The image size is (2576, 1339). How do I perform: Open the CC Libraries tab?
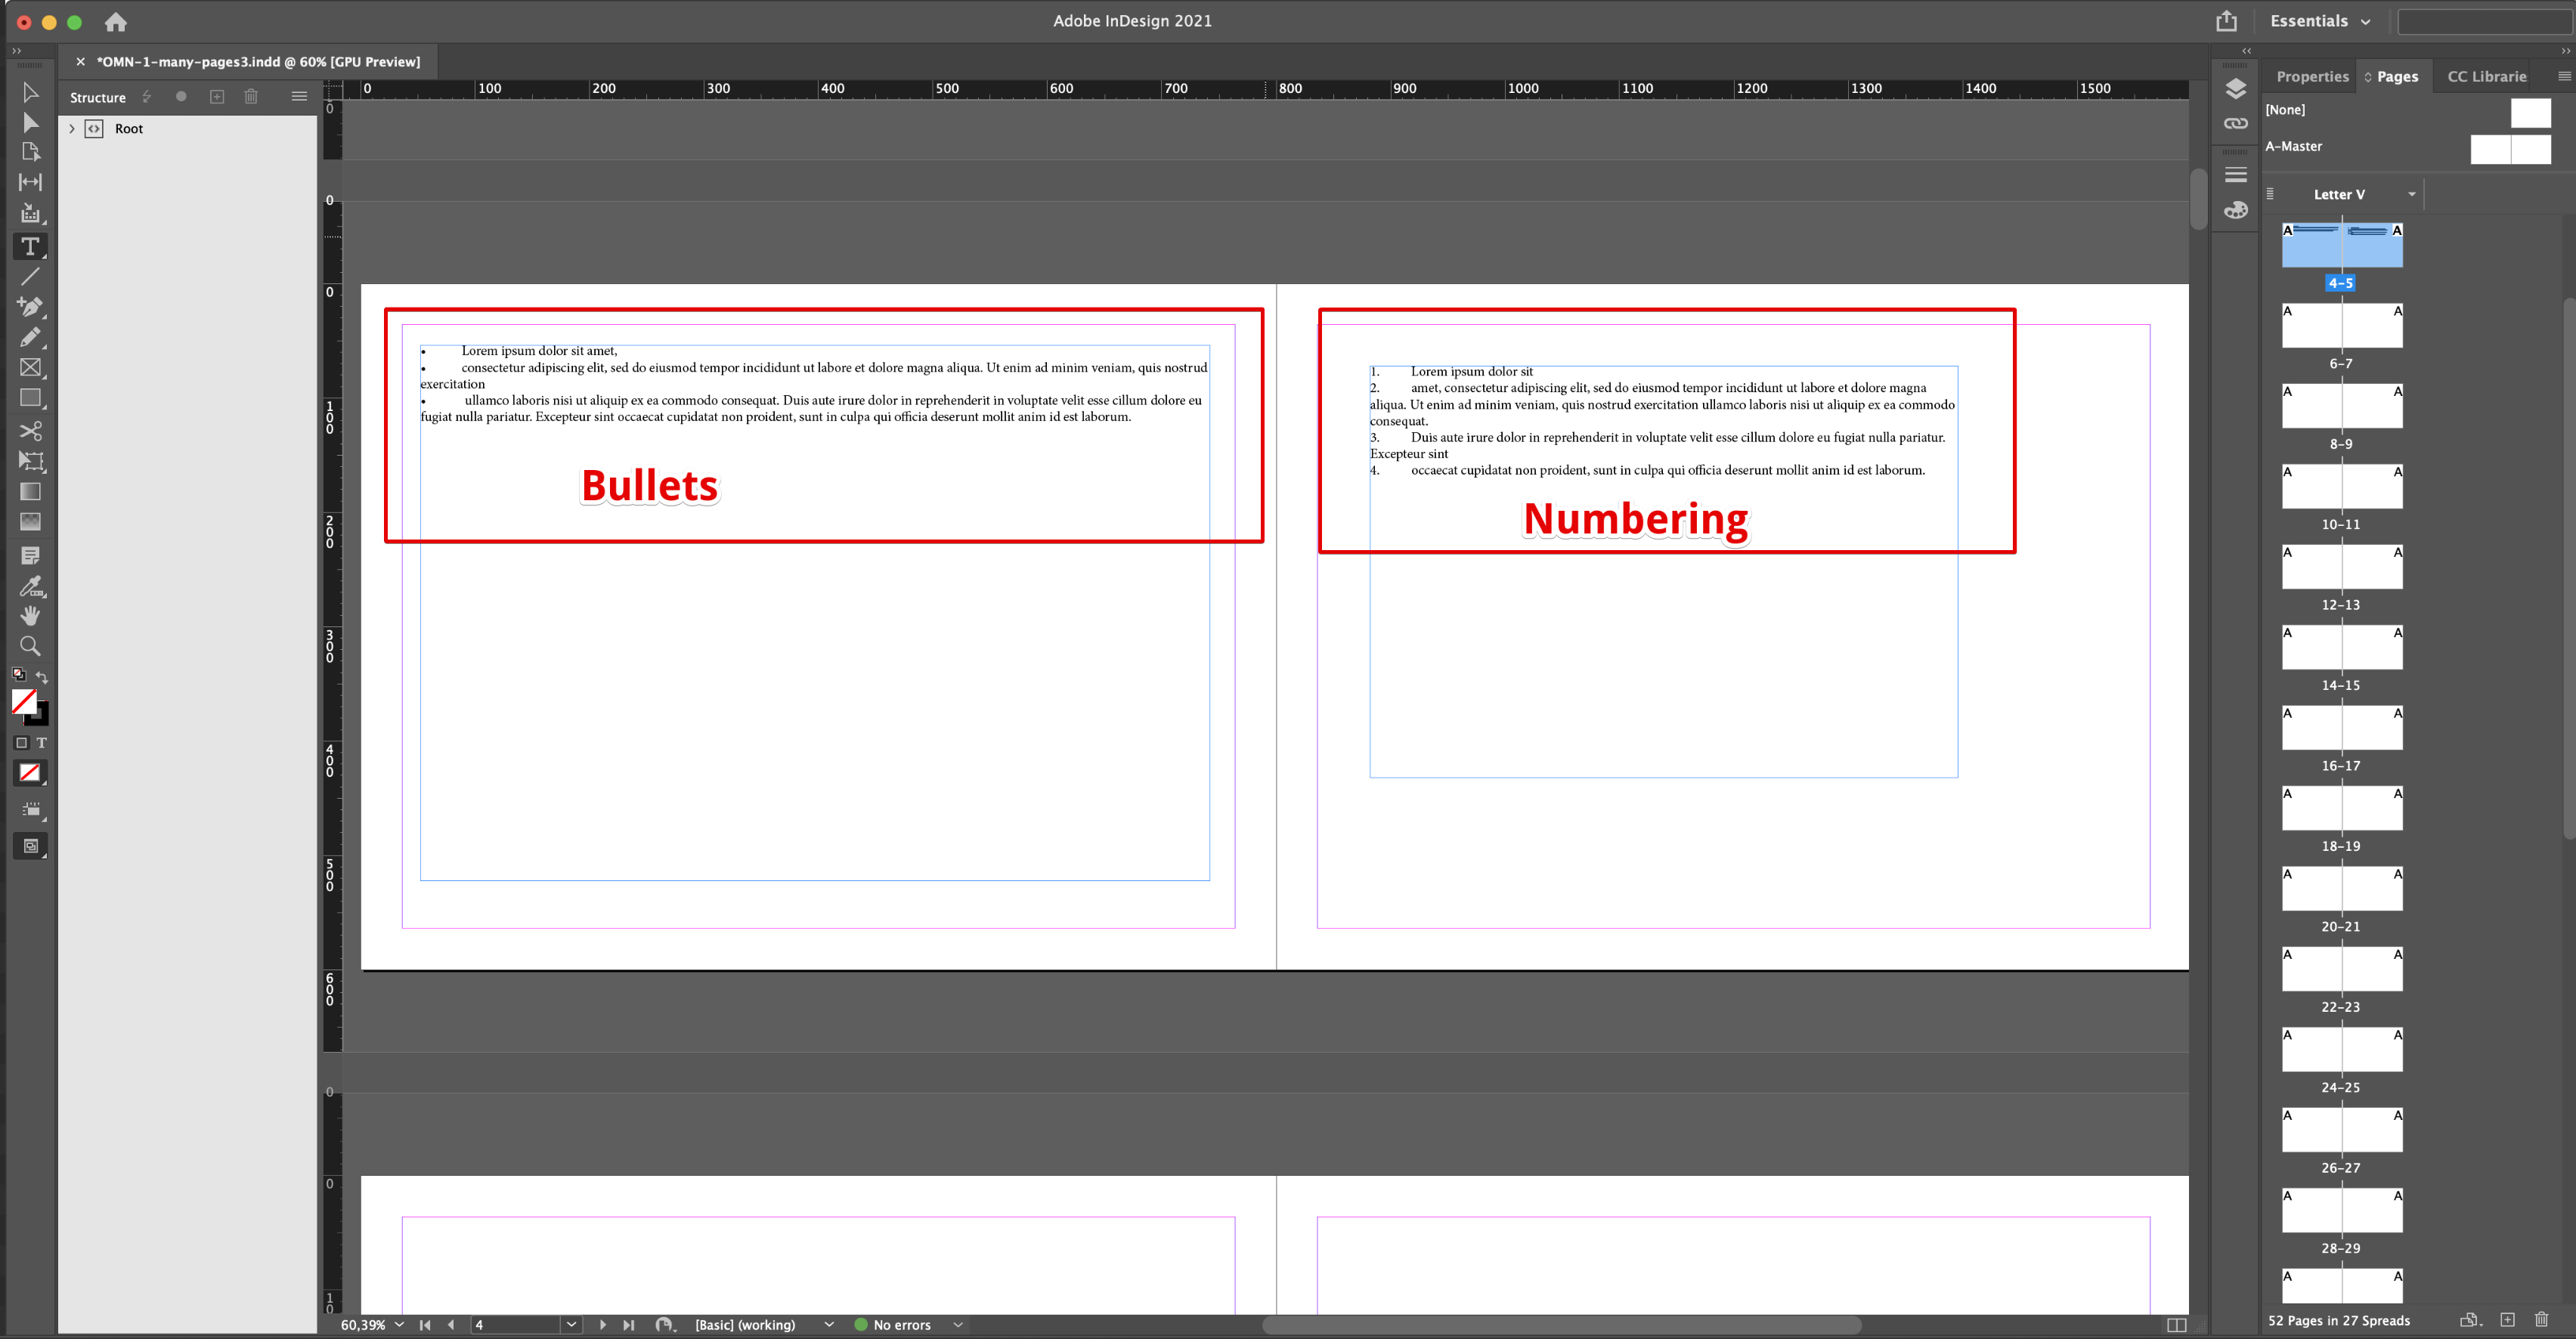pos(2488,76)
